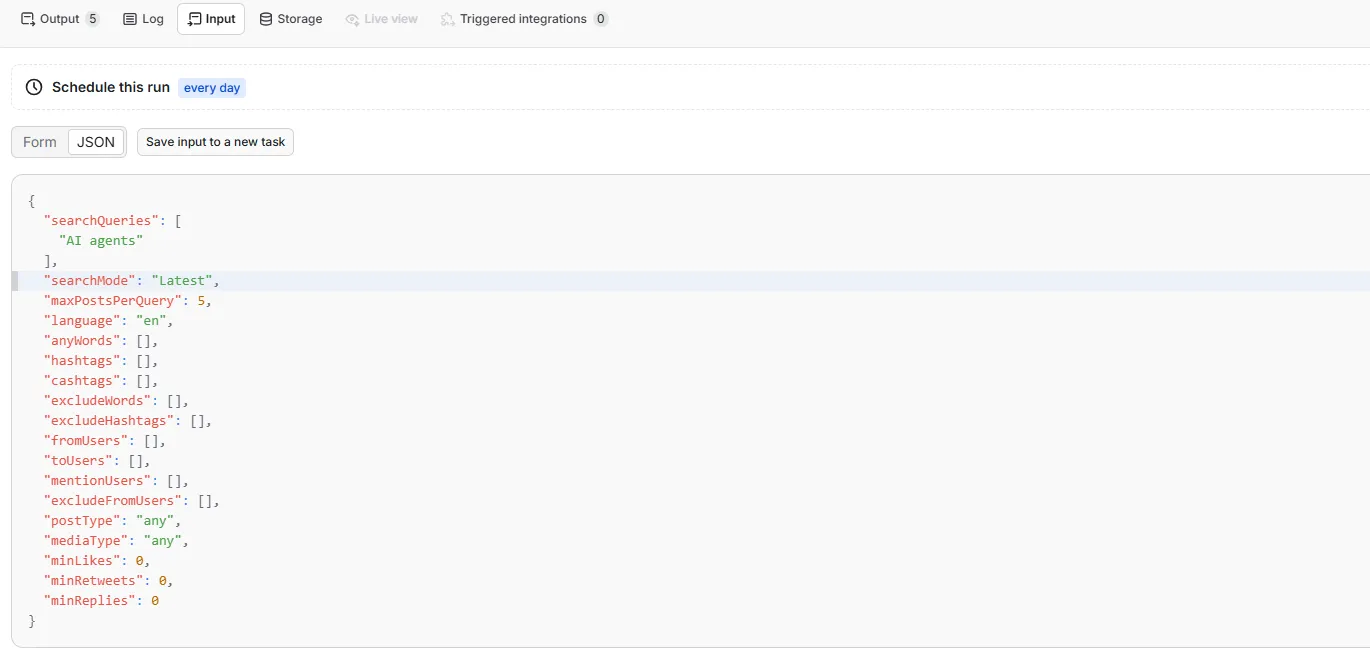Click the Log tab icon
Screen dimensions: 1370x650
130,19
